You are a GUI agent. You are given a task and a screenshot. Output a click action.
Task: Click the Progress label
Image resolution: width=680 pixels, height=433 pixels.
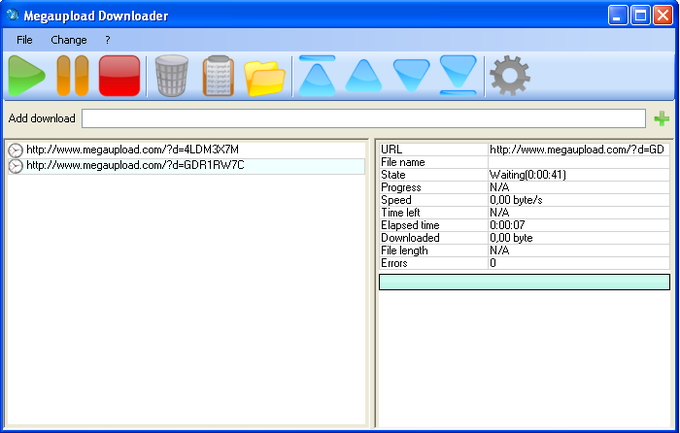click(401, 187)
